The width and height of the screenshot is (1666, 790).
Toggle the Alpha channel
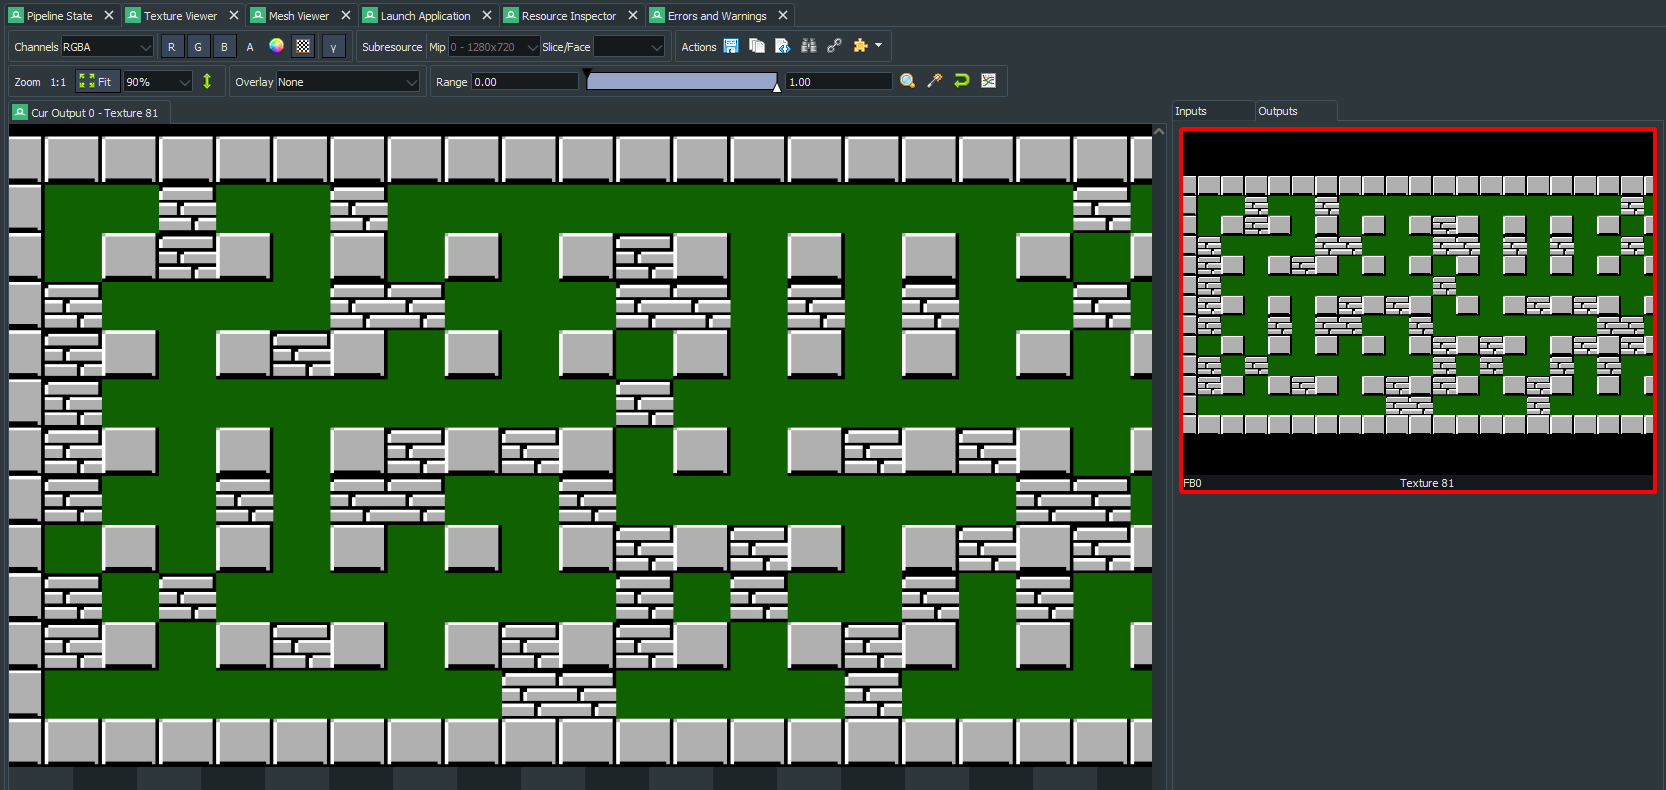249,47
